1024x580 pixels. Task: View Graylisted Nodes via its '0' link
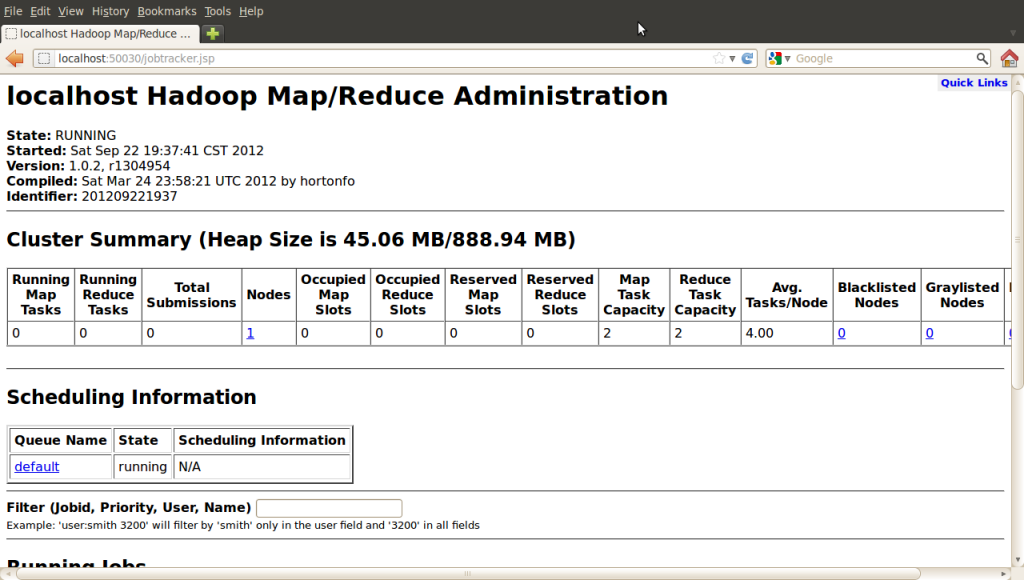click(929, 333)
